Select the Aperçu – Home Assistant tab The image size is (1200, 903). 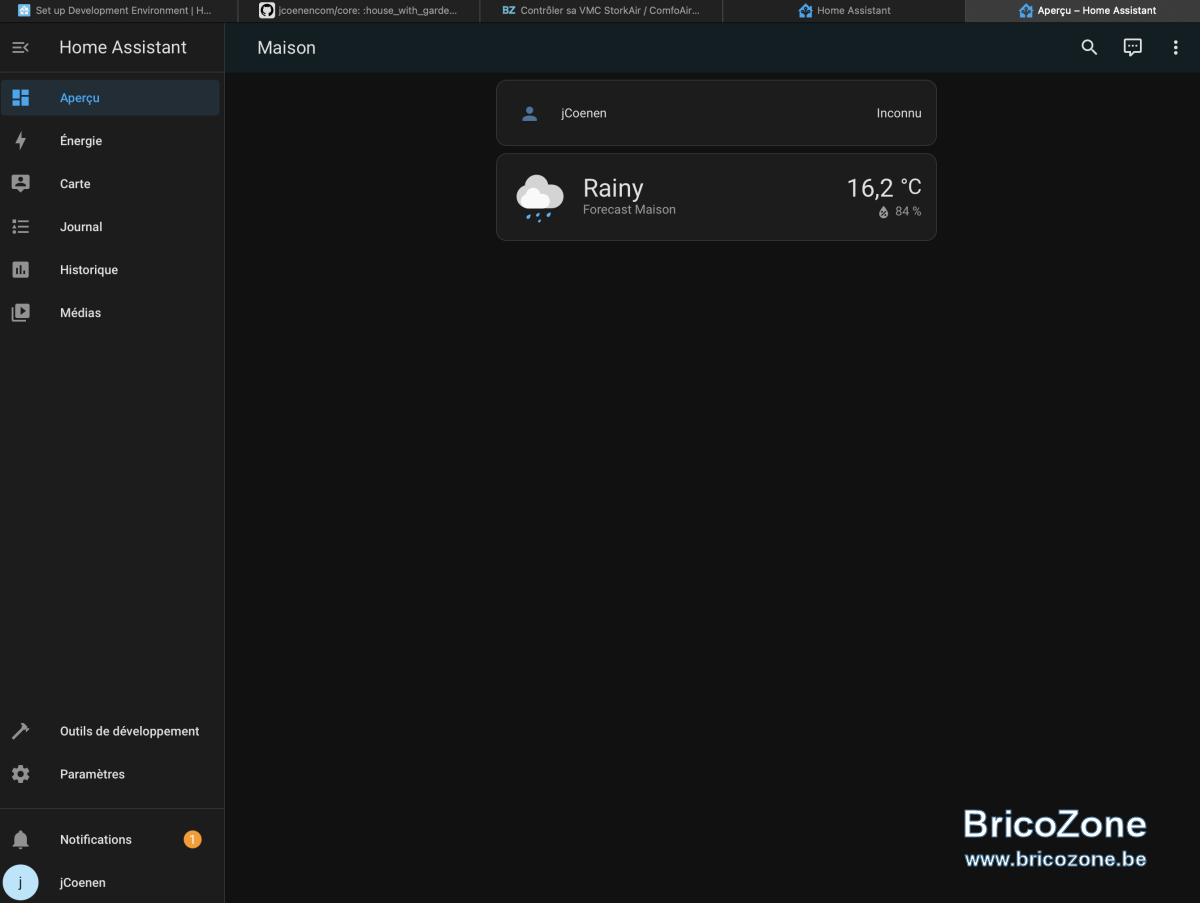point(1083,10)
